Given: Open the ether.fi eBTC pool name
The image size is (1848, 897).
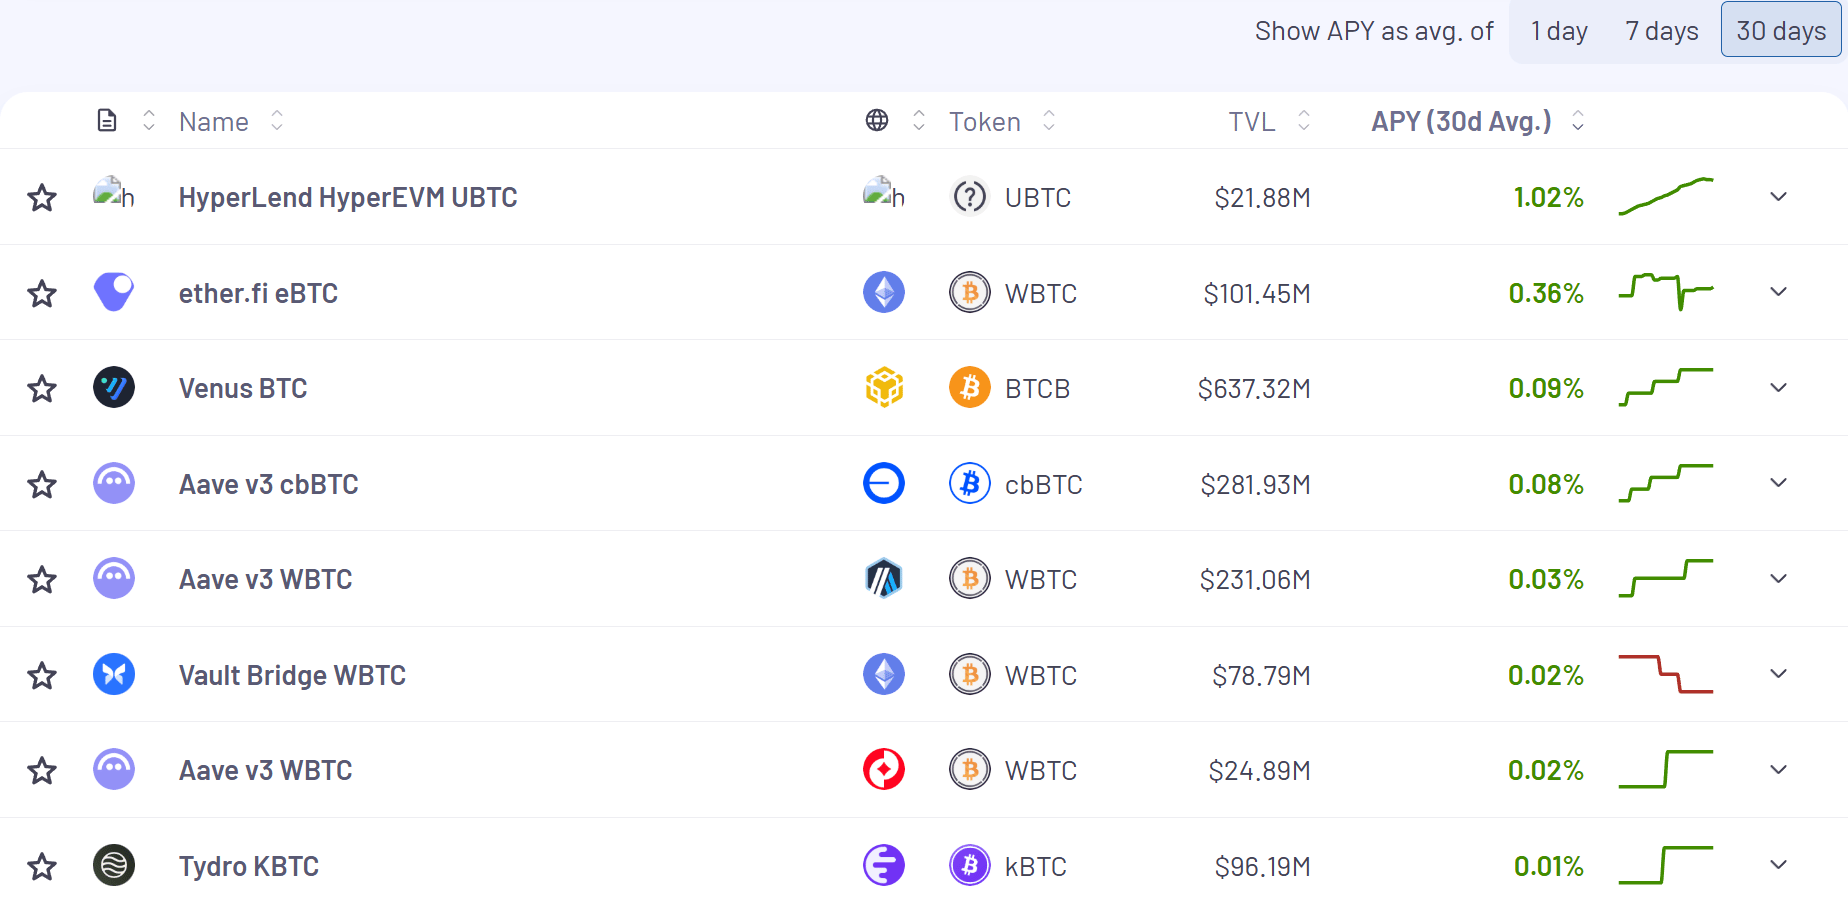Looking at the screenshot, I should point(258,293).
